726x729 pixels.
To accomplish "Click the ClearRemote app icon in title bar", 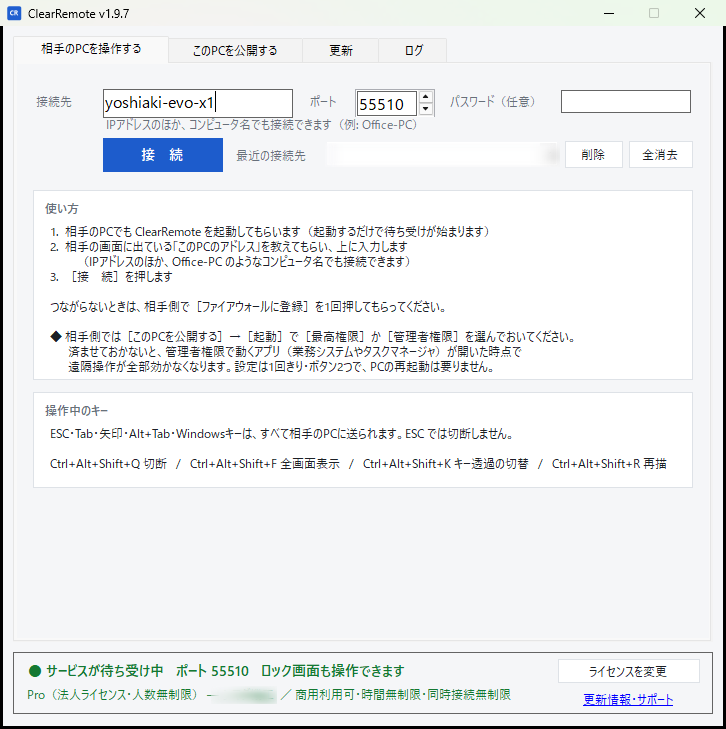I will 14,13.
